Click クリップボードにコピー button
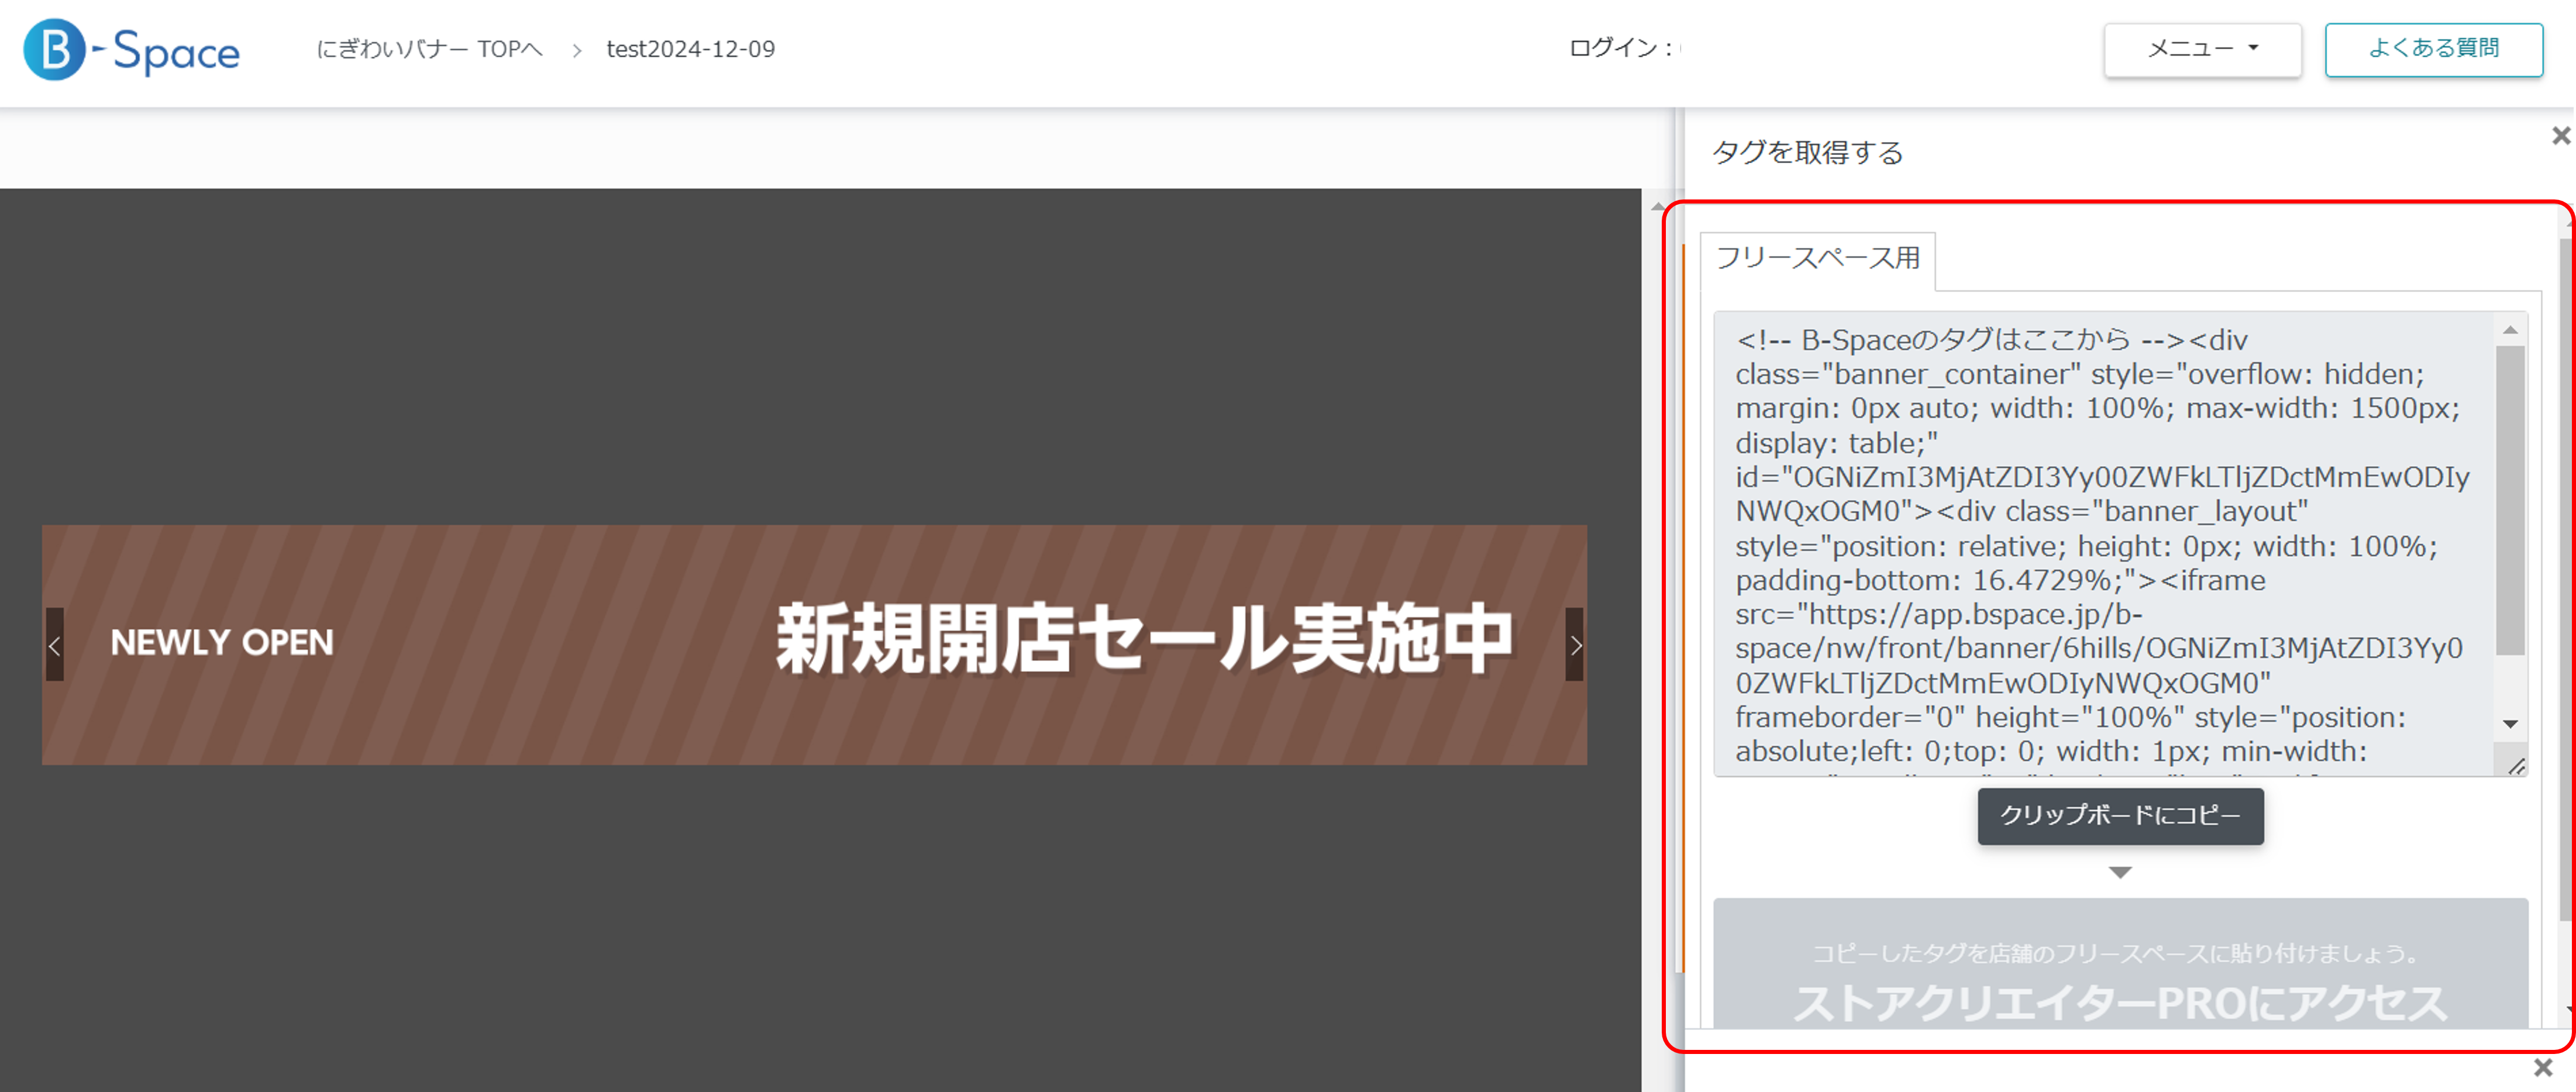 (2120, 816)
